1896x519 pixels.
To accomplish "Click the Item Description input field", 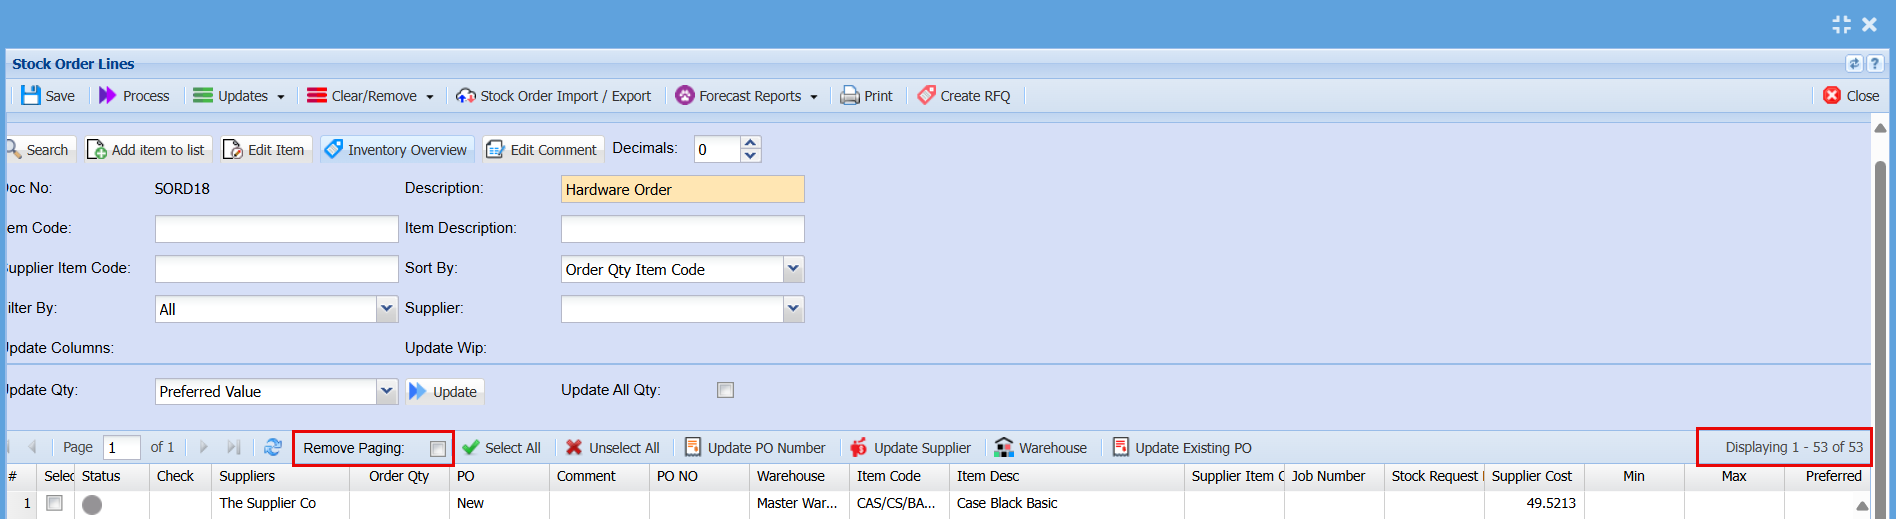I will point(683,229).
